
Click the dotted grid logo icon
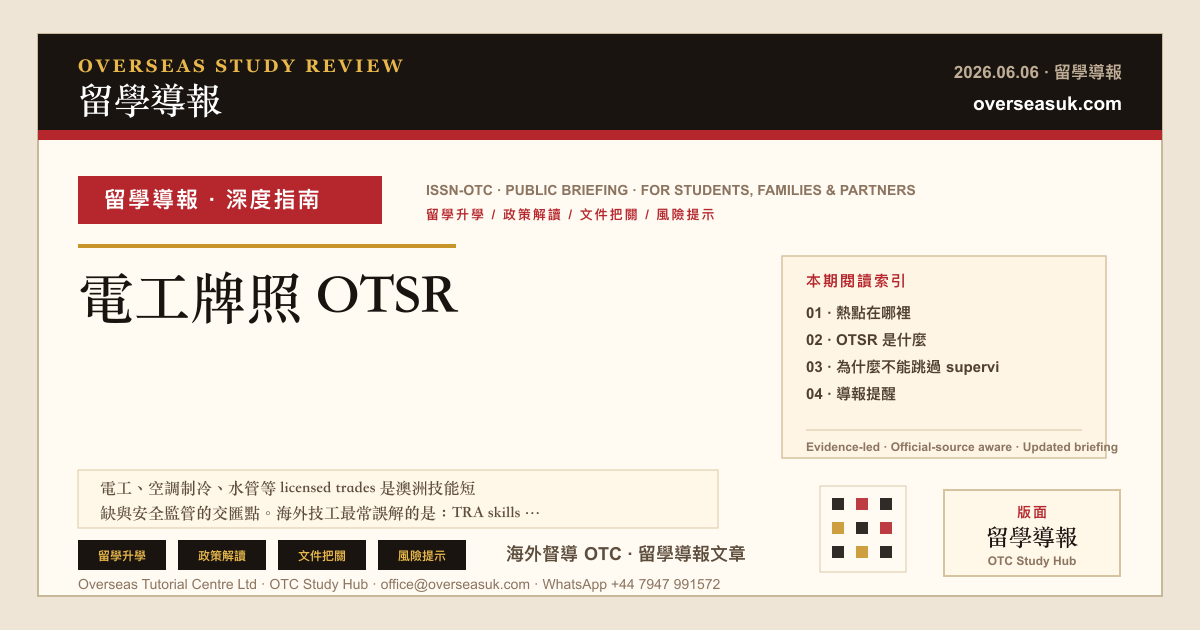coord(863,528)
